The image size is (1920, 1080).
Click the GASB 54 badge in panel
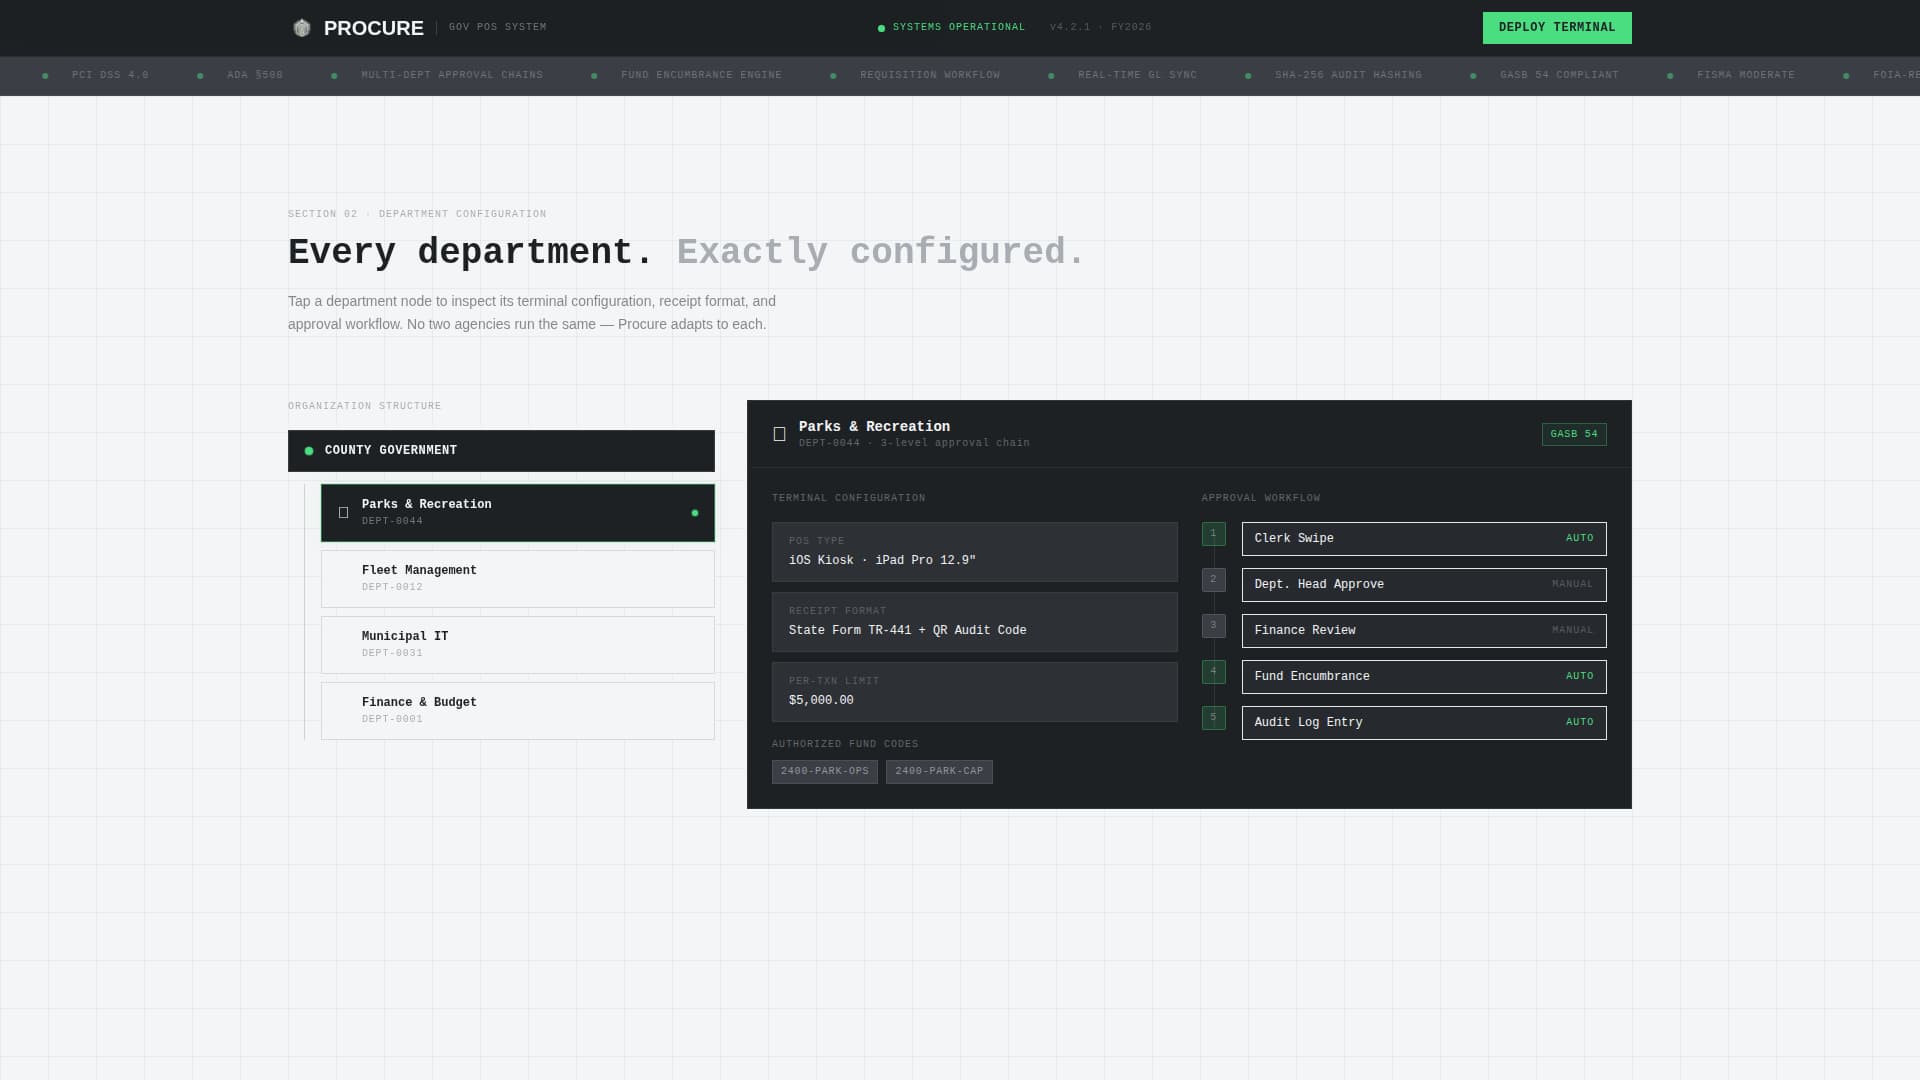point(1574,434)
